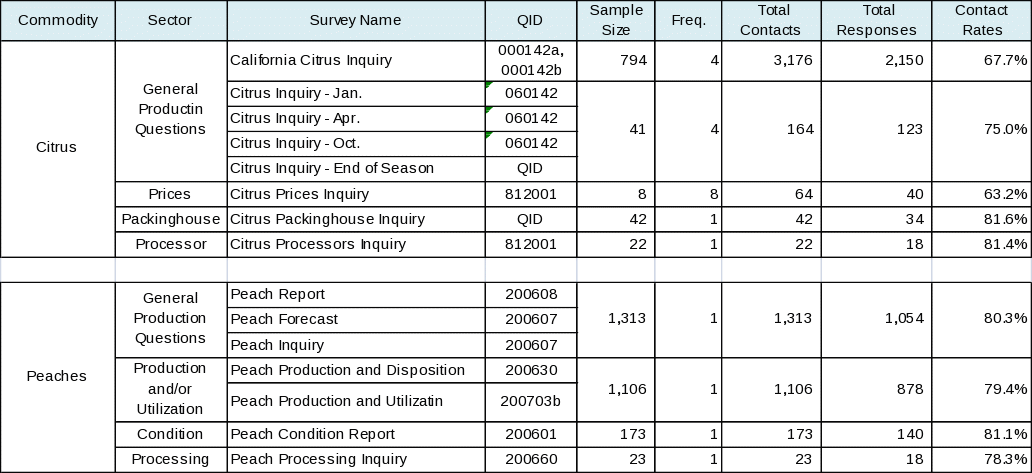1032x473 pixels.
Task: Select the Peach Report cell
Action: coord(356,295)
